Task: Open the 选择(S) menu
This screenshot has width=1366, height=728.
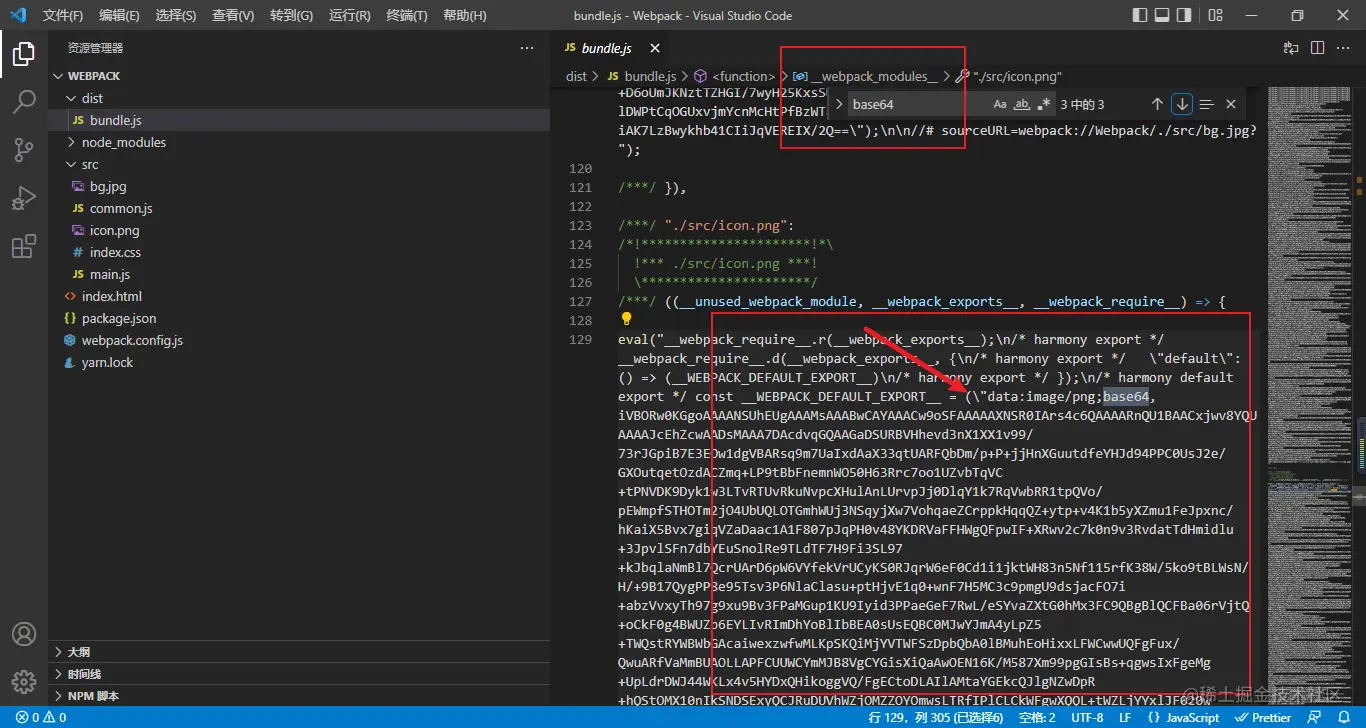Action: coord(176,15)
